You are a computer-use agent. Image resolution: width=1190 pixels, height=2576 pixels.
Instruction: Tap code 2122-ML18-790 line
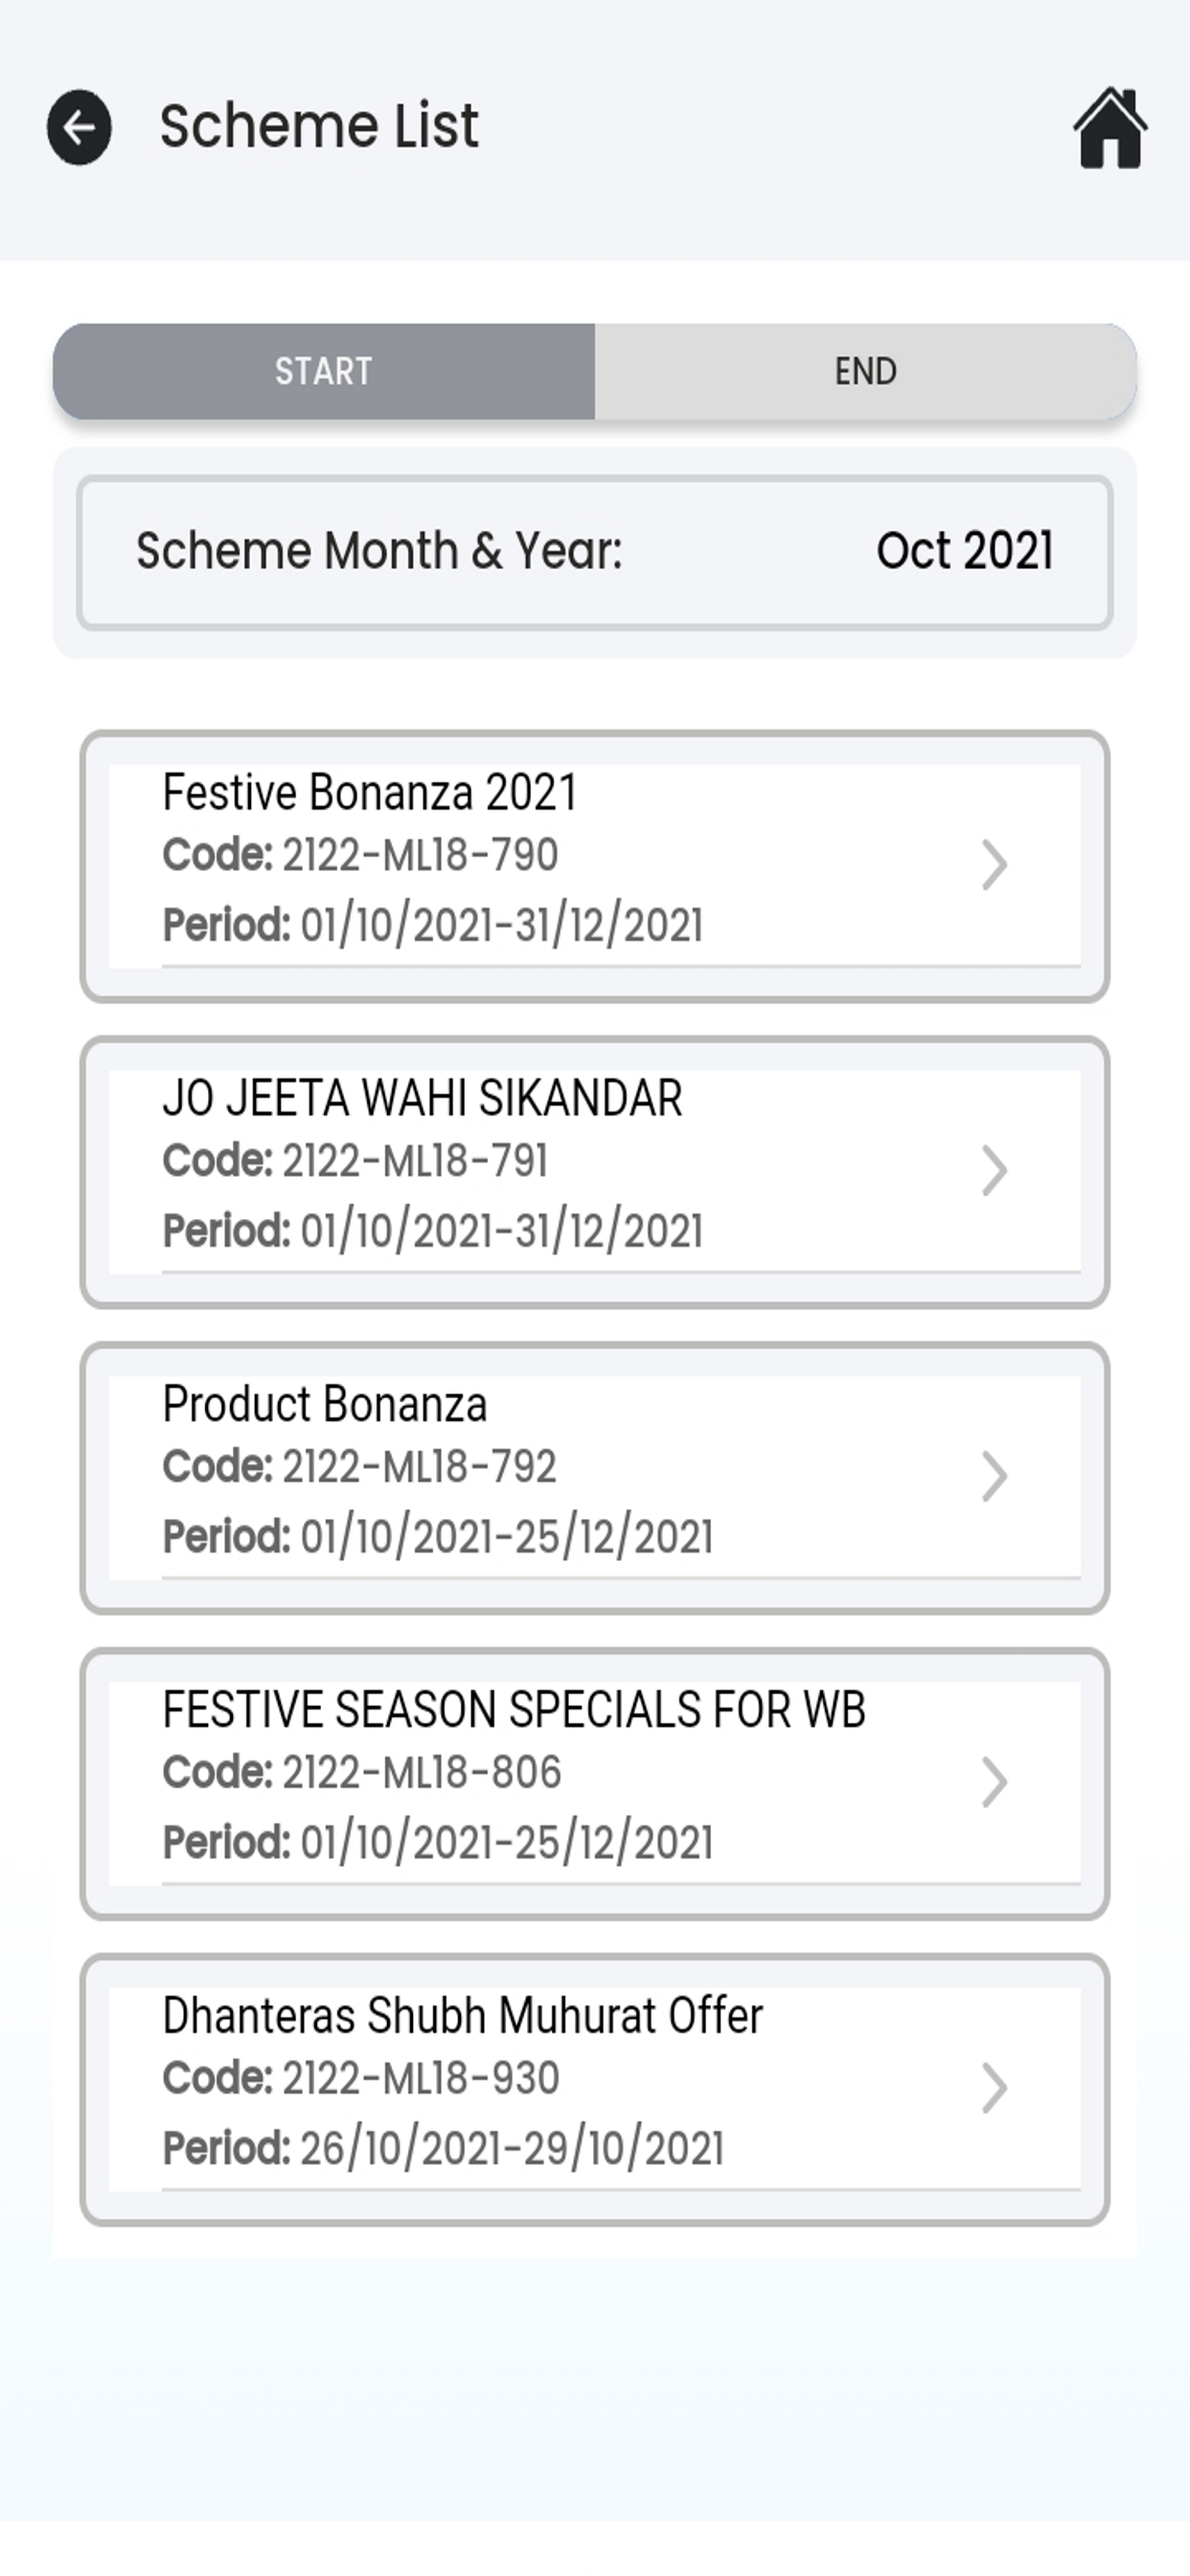(x=360, y=855)
